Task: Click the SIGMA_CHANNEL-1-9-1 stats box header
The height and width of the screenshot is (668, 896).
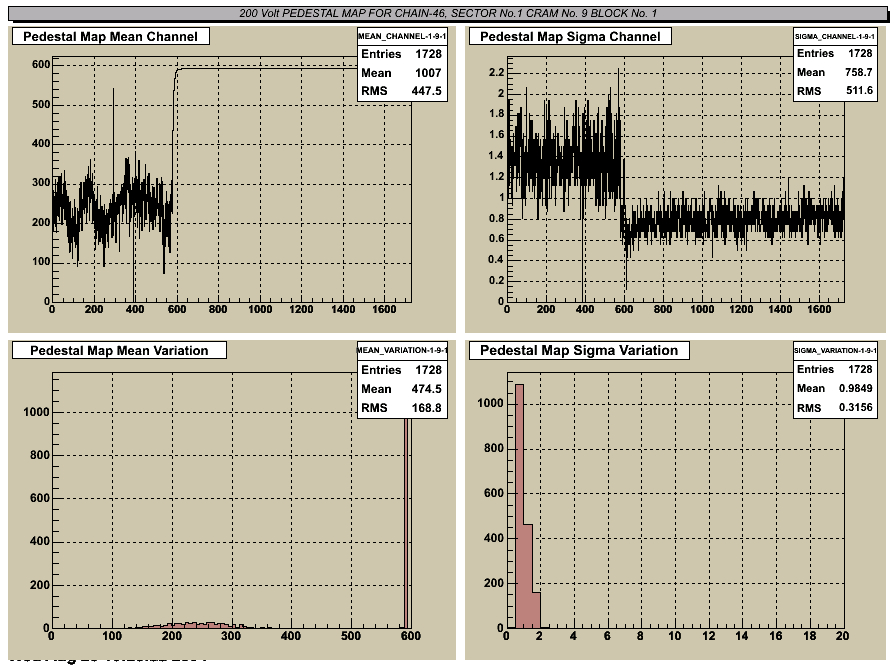Action: (x=835, y=36)
